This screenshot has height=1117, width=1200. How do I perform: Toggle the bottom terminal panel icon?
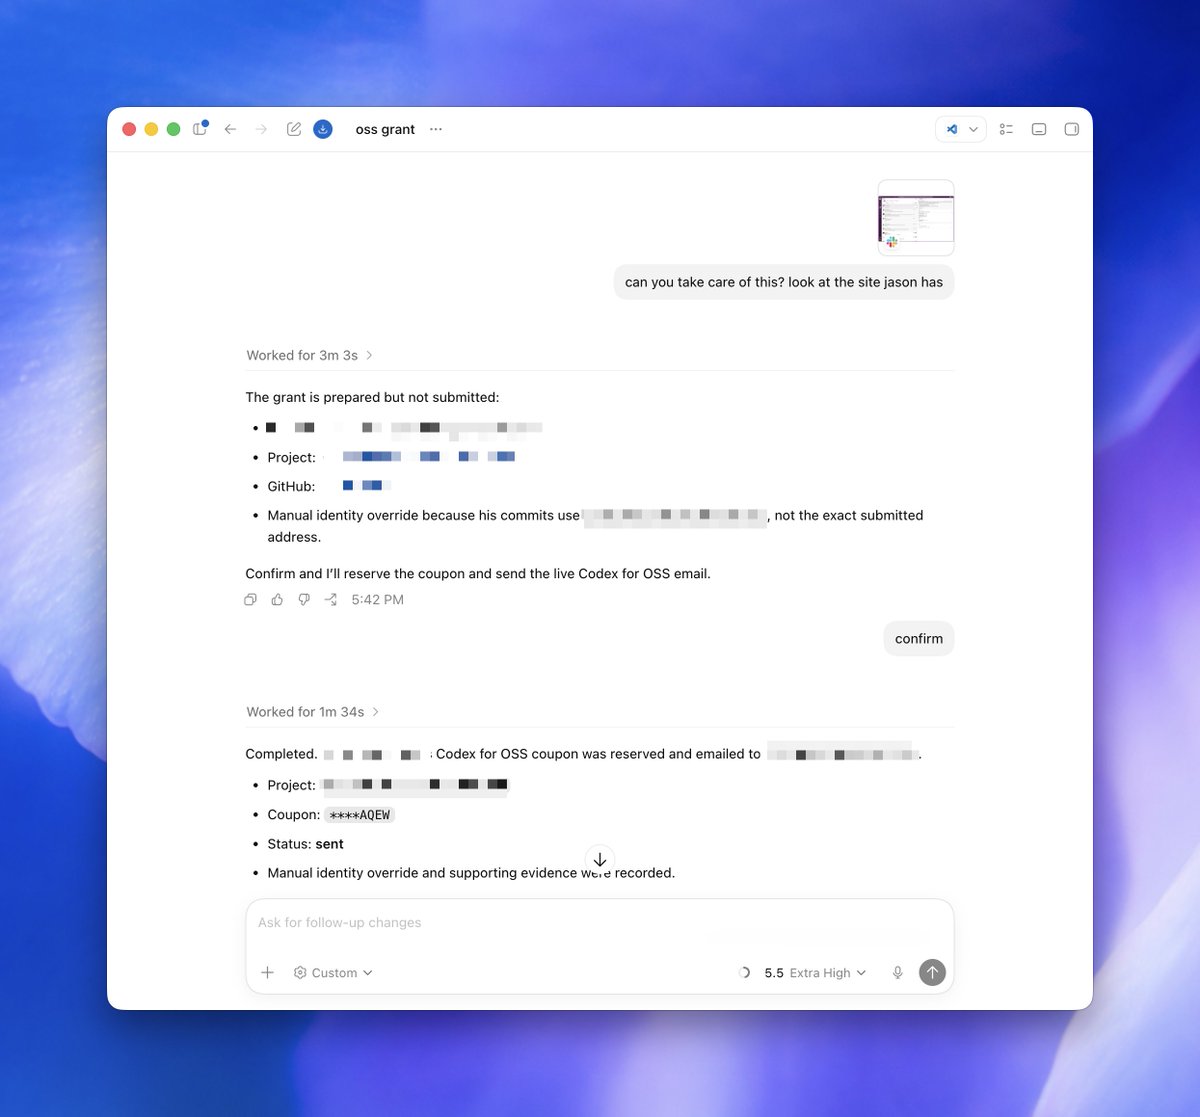point(1039,129)
